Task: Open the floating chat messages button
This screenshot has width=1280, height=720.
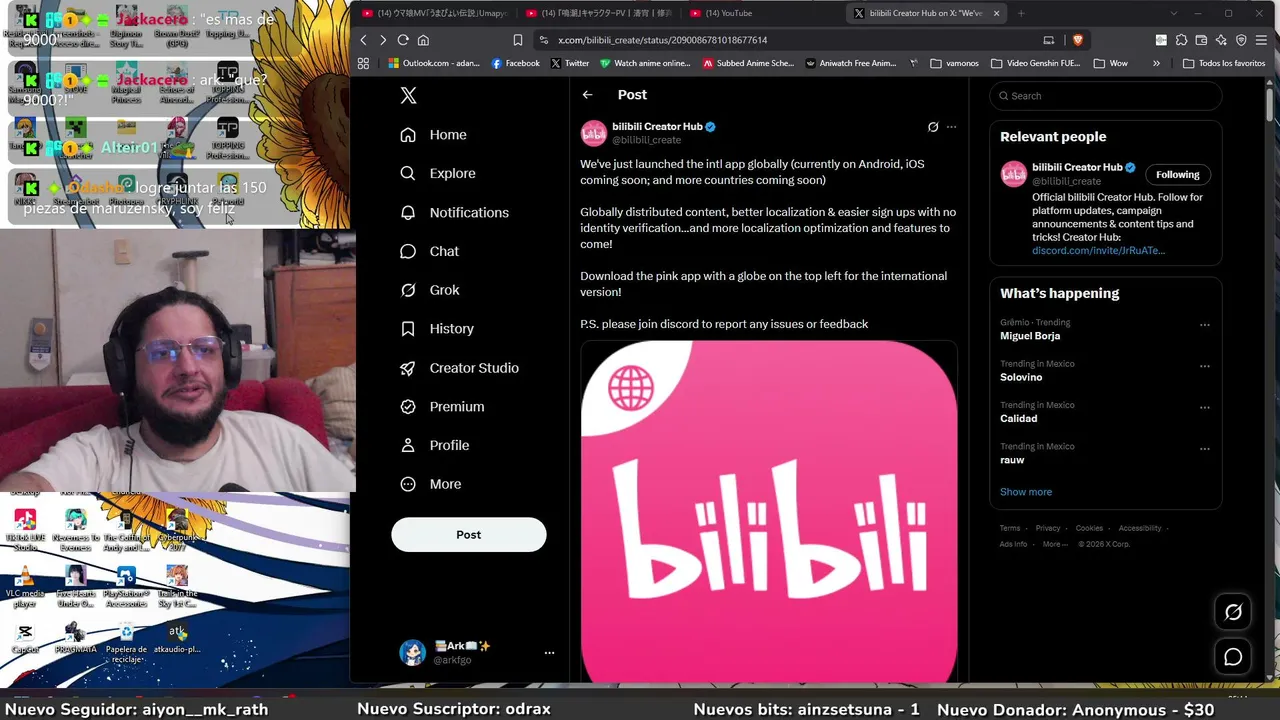Action: click(x=1233, y=657)
